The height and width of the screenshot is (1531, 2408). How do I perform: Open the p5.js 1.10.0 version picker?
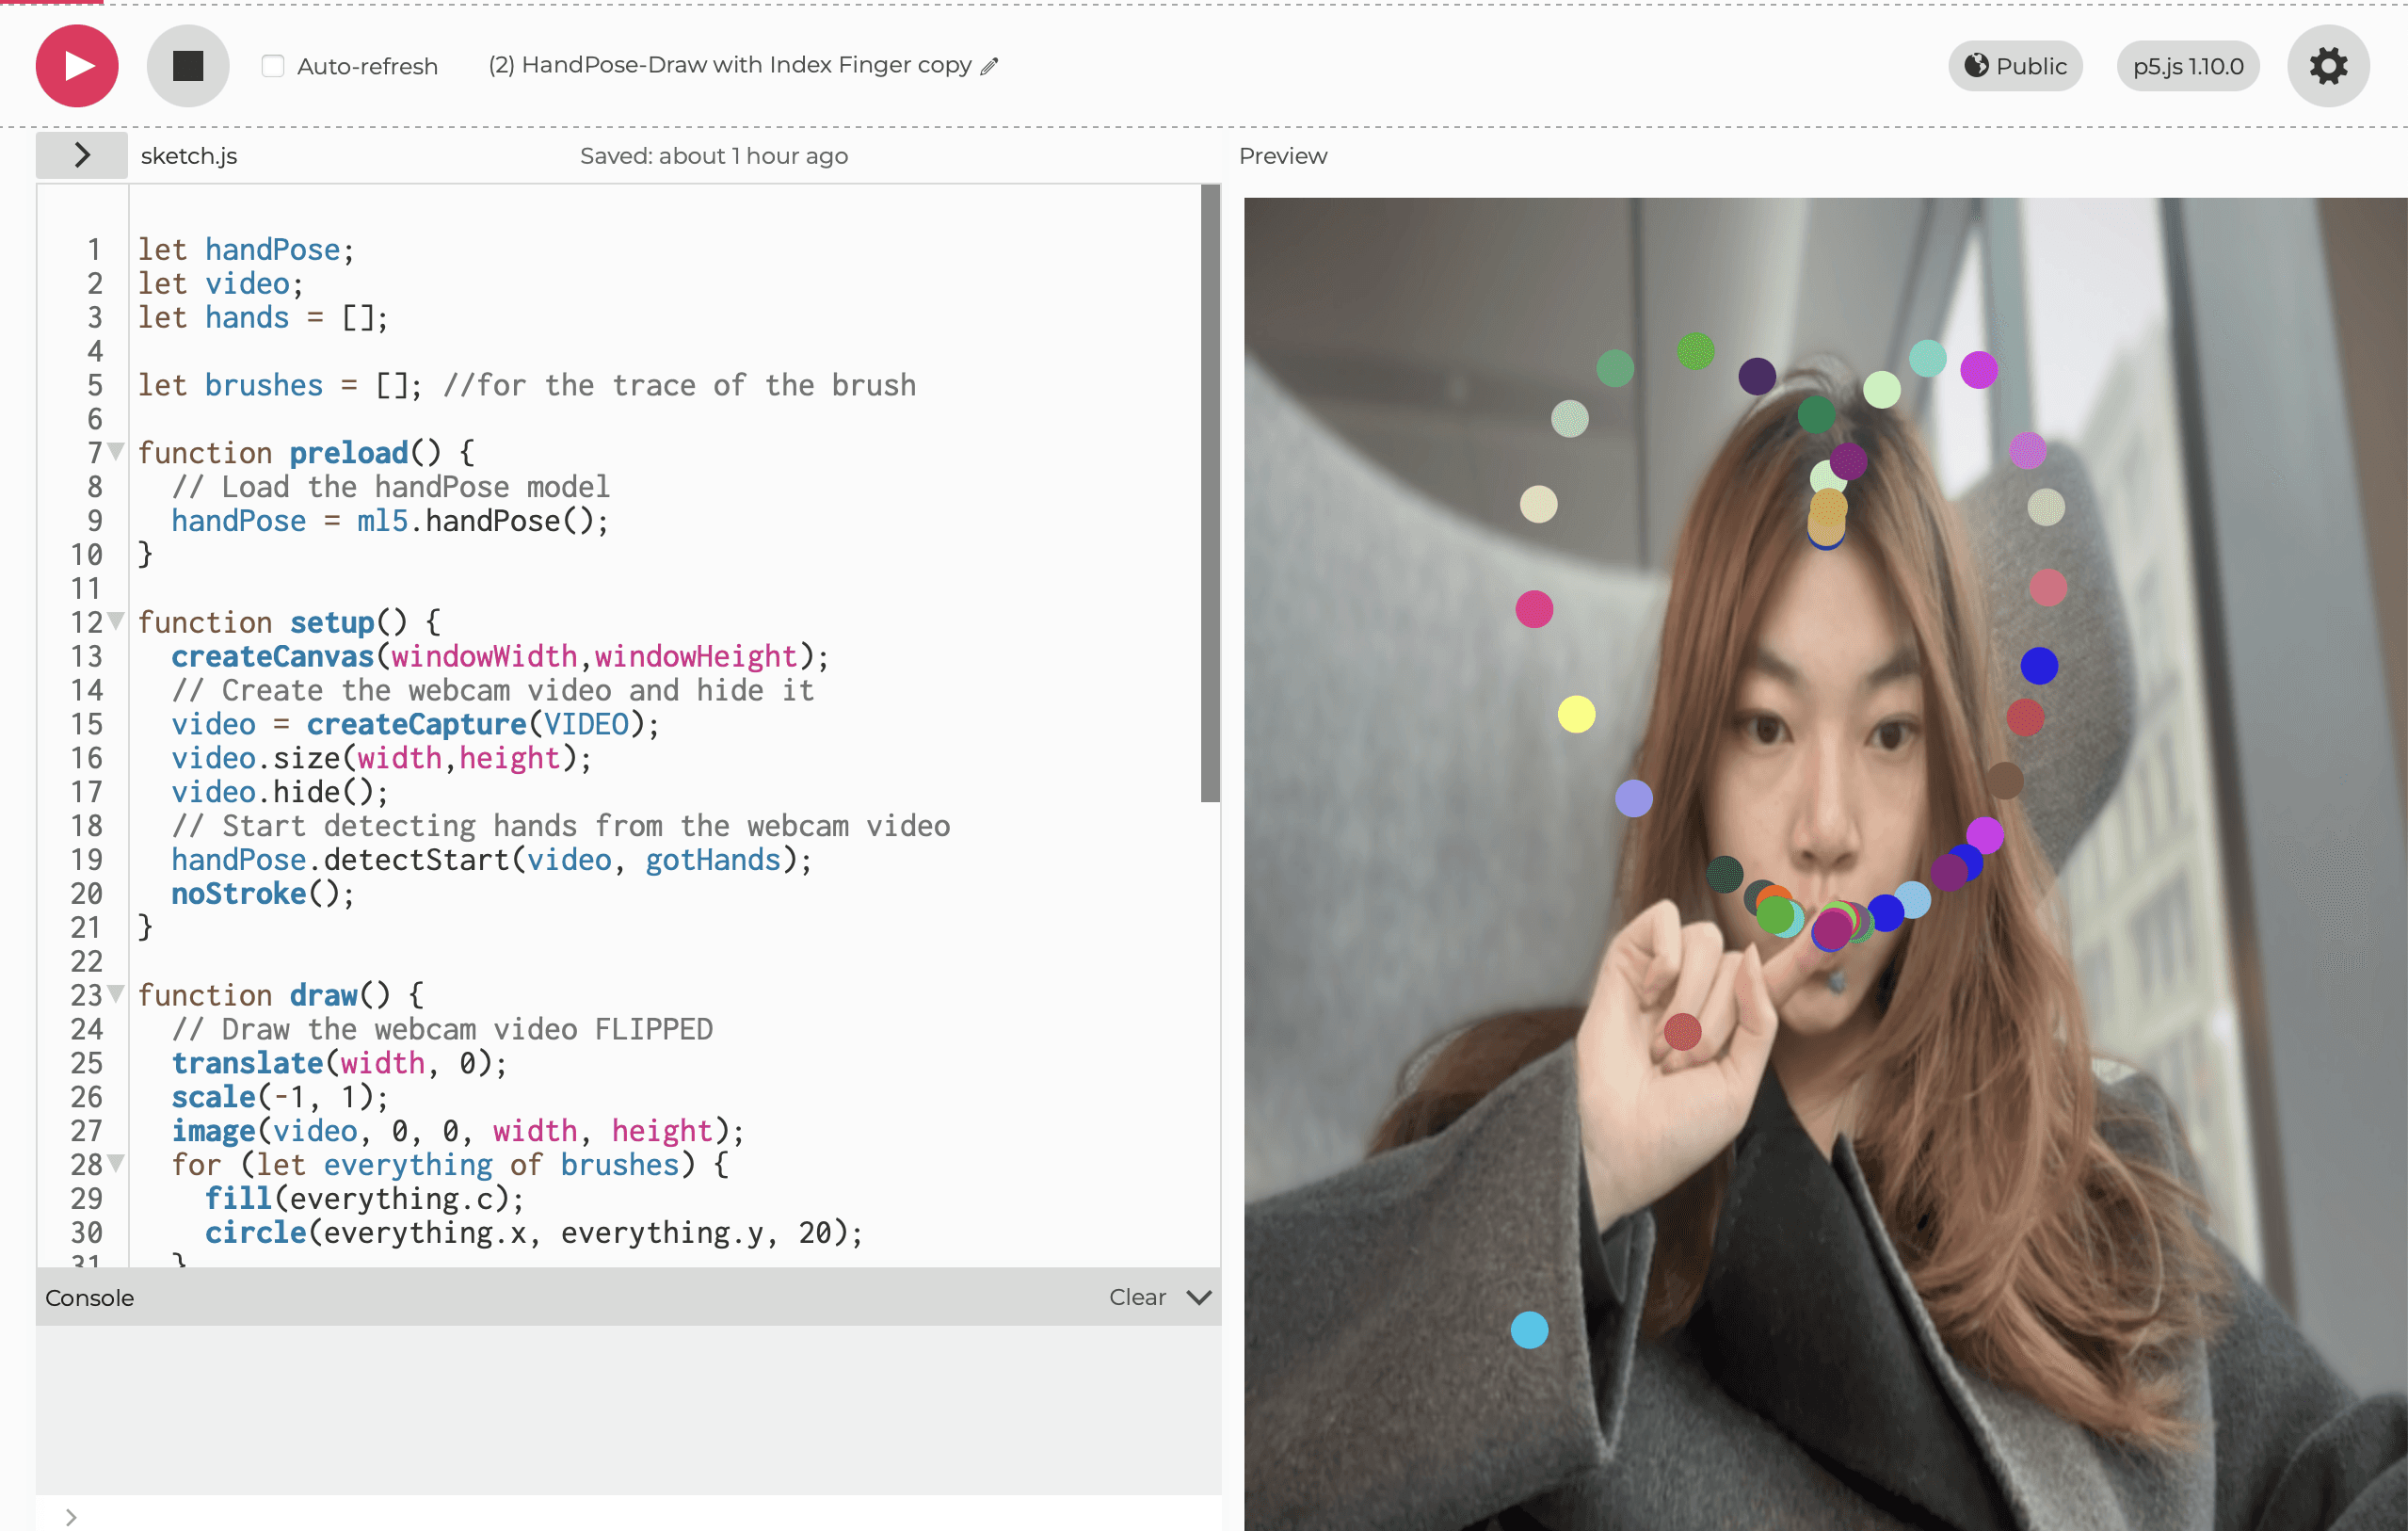coord(2187,66)
